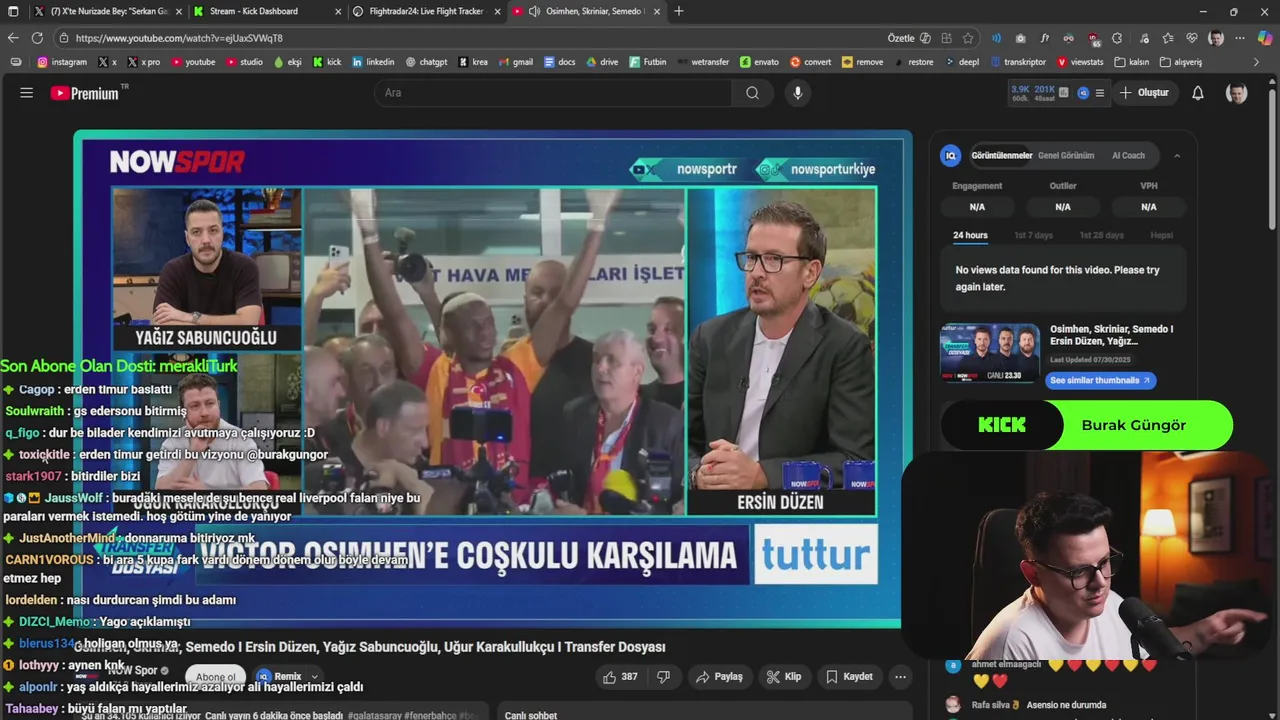Screen dimensions: 1280x720
Task: Select Genel Görünüm tab in stats panel
Action: pyautogui.click(x=1066, y=156)
